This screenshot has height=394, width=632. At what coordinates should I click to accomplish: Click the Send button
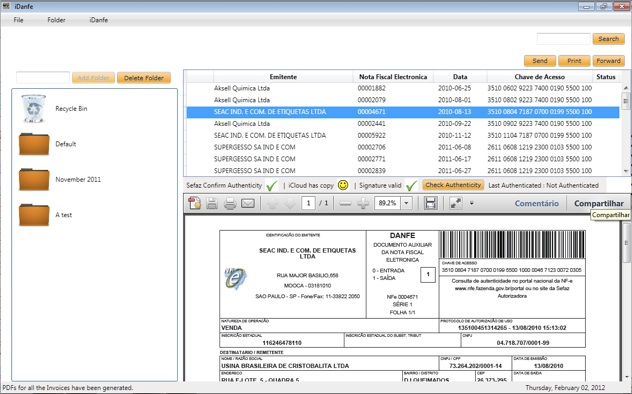[540, 61]
